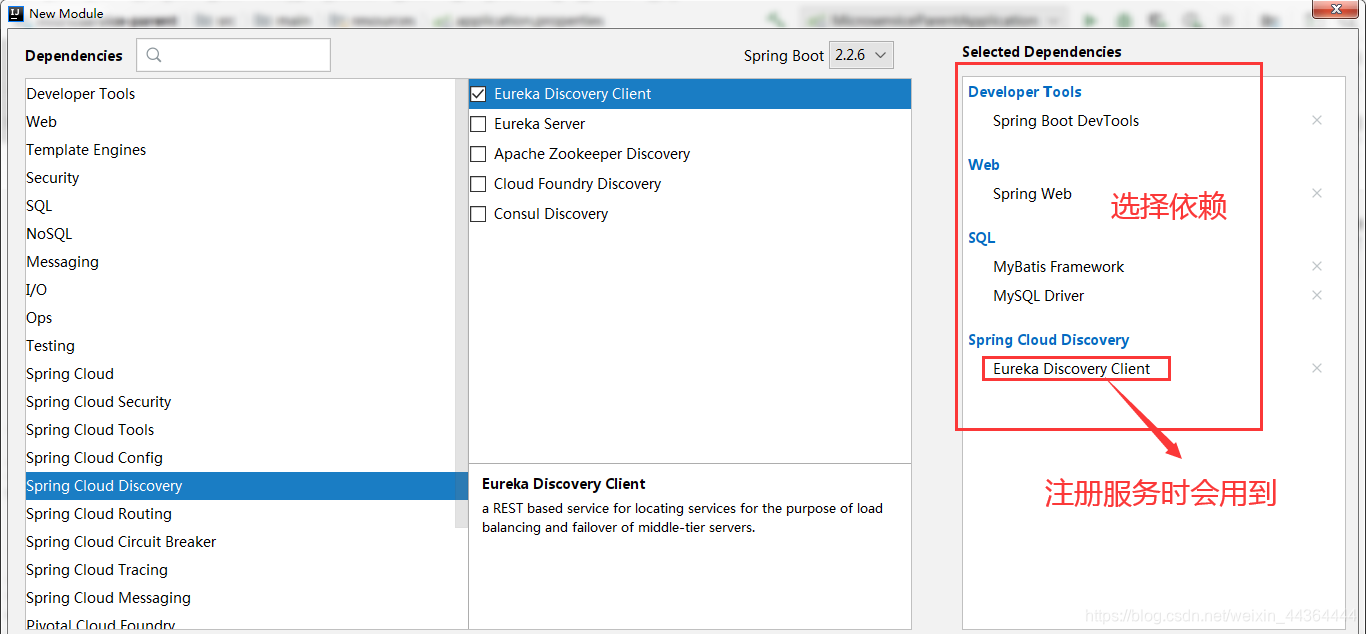Uncheck the Eureka Discovery Client checkbox

point(478,94)
